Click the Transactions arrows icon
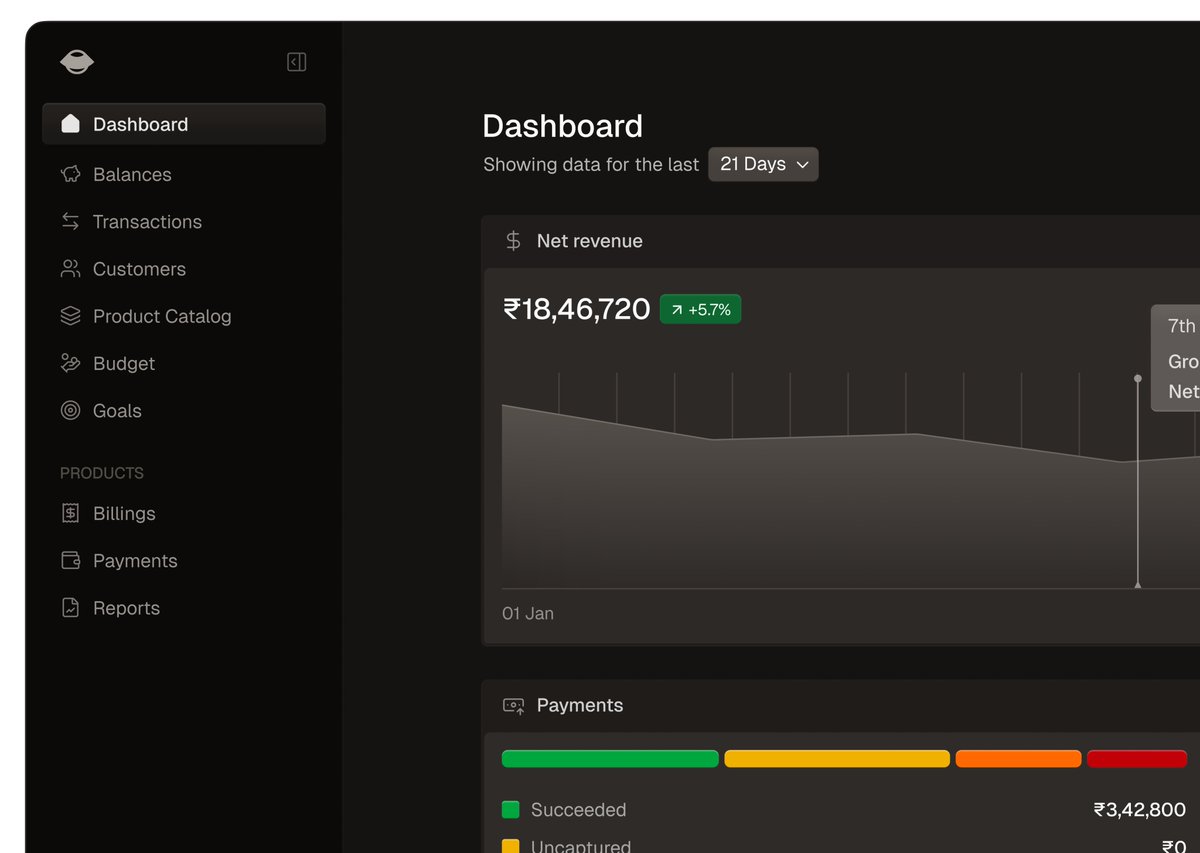Viewport: 1200px width, 853px height. pos(70,222)
